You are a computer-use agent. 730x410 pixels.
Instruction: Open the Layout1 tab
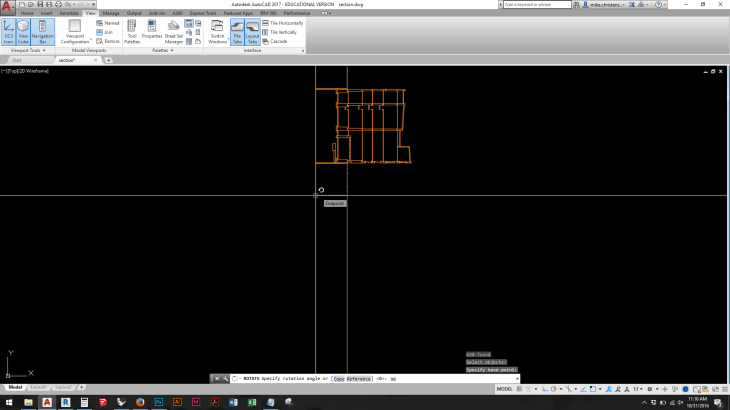pos(37,387)
